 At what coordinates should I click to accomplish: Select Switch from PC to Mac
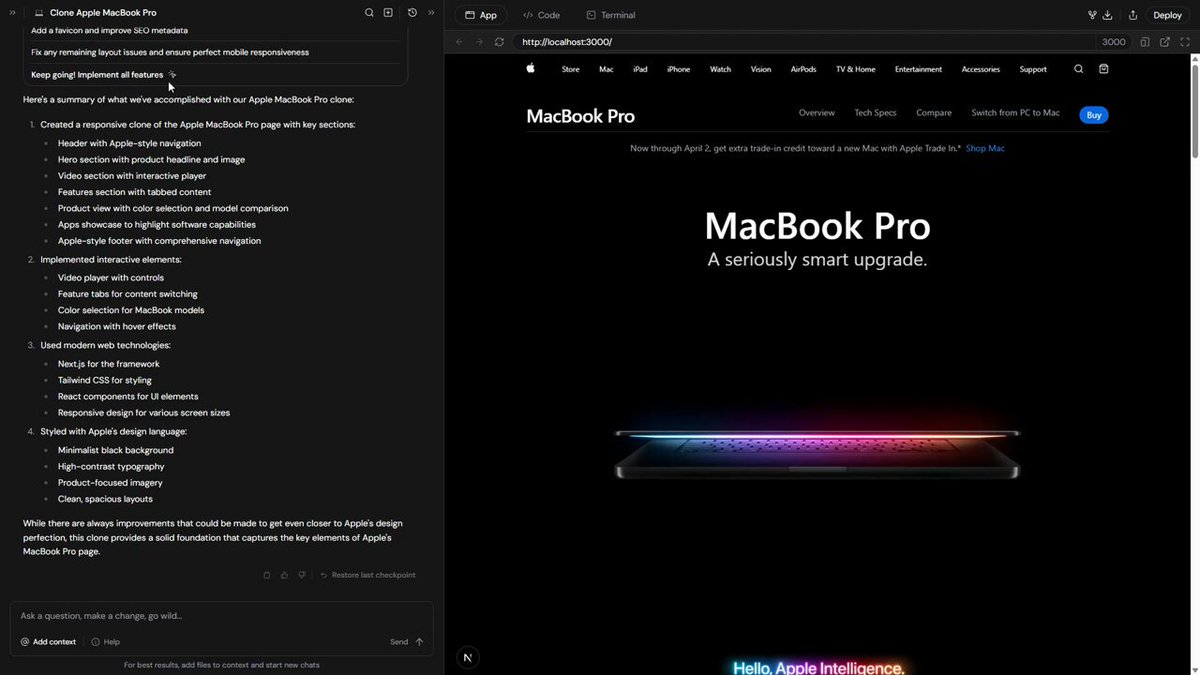point(1015,113)
